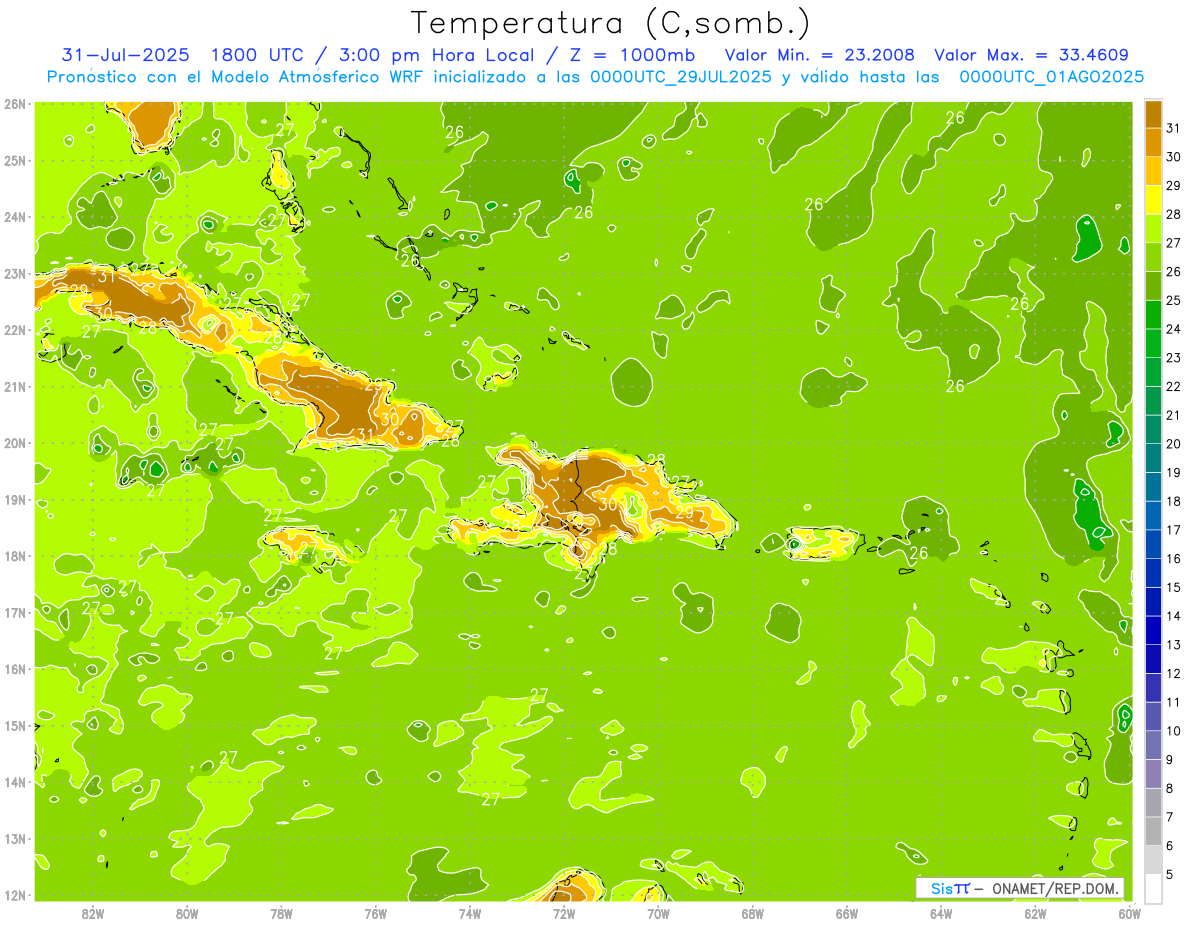Click the '0000UTC_29JUL2025' initialization time

(x=681, y=77)
